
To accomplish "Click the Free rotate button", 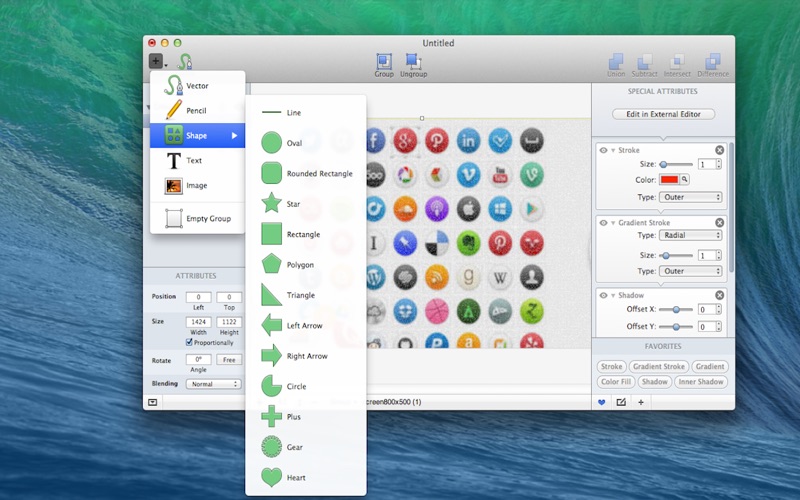I will (x=229, y=360).
